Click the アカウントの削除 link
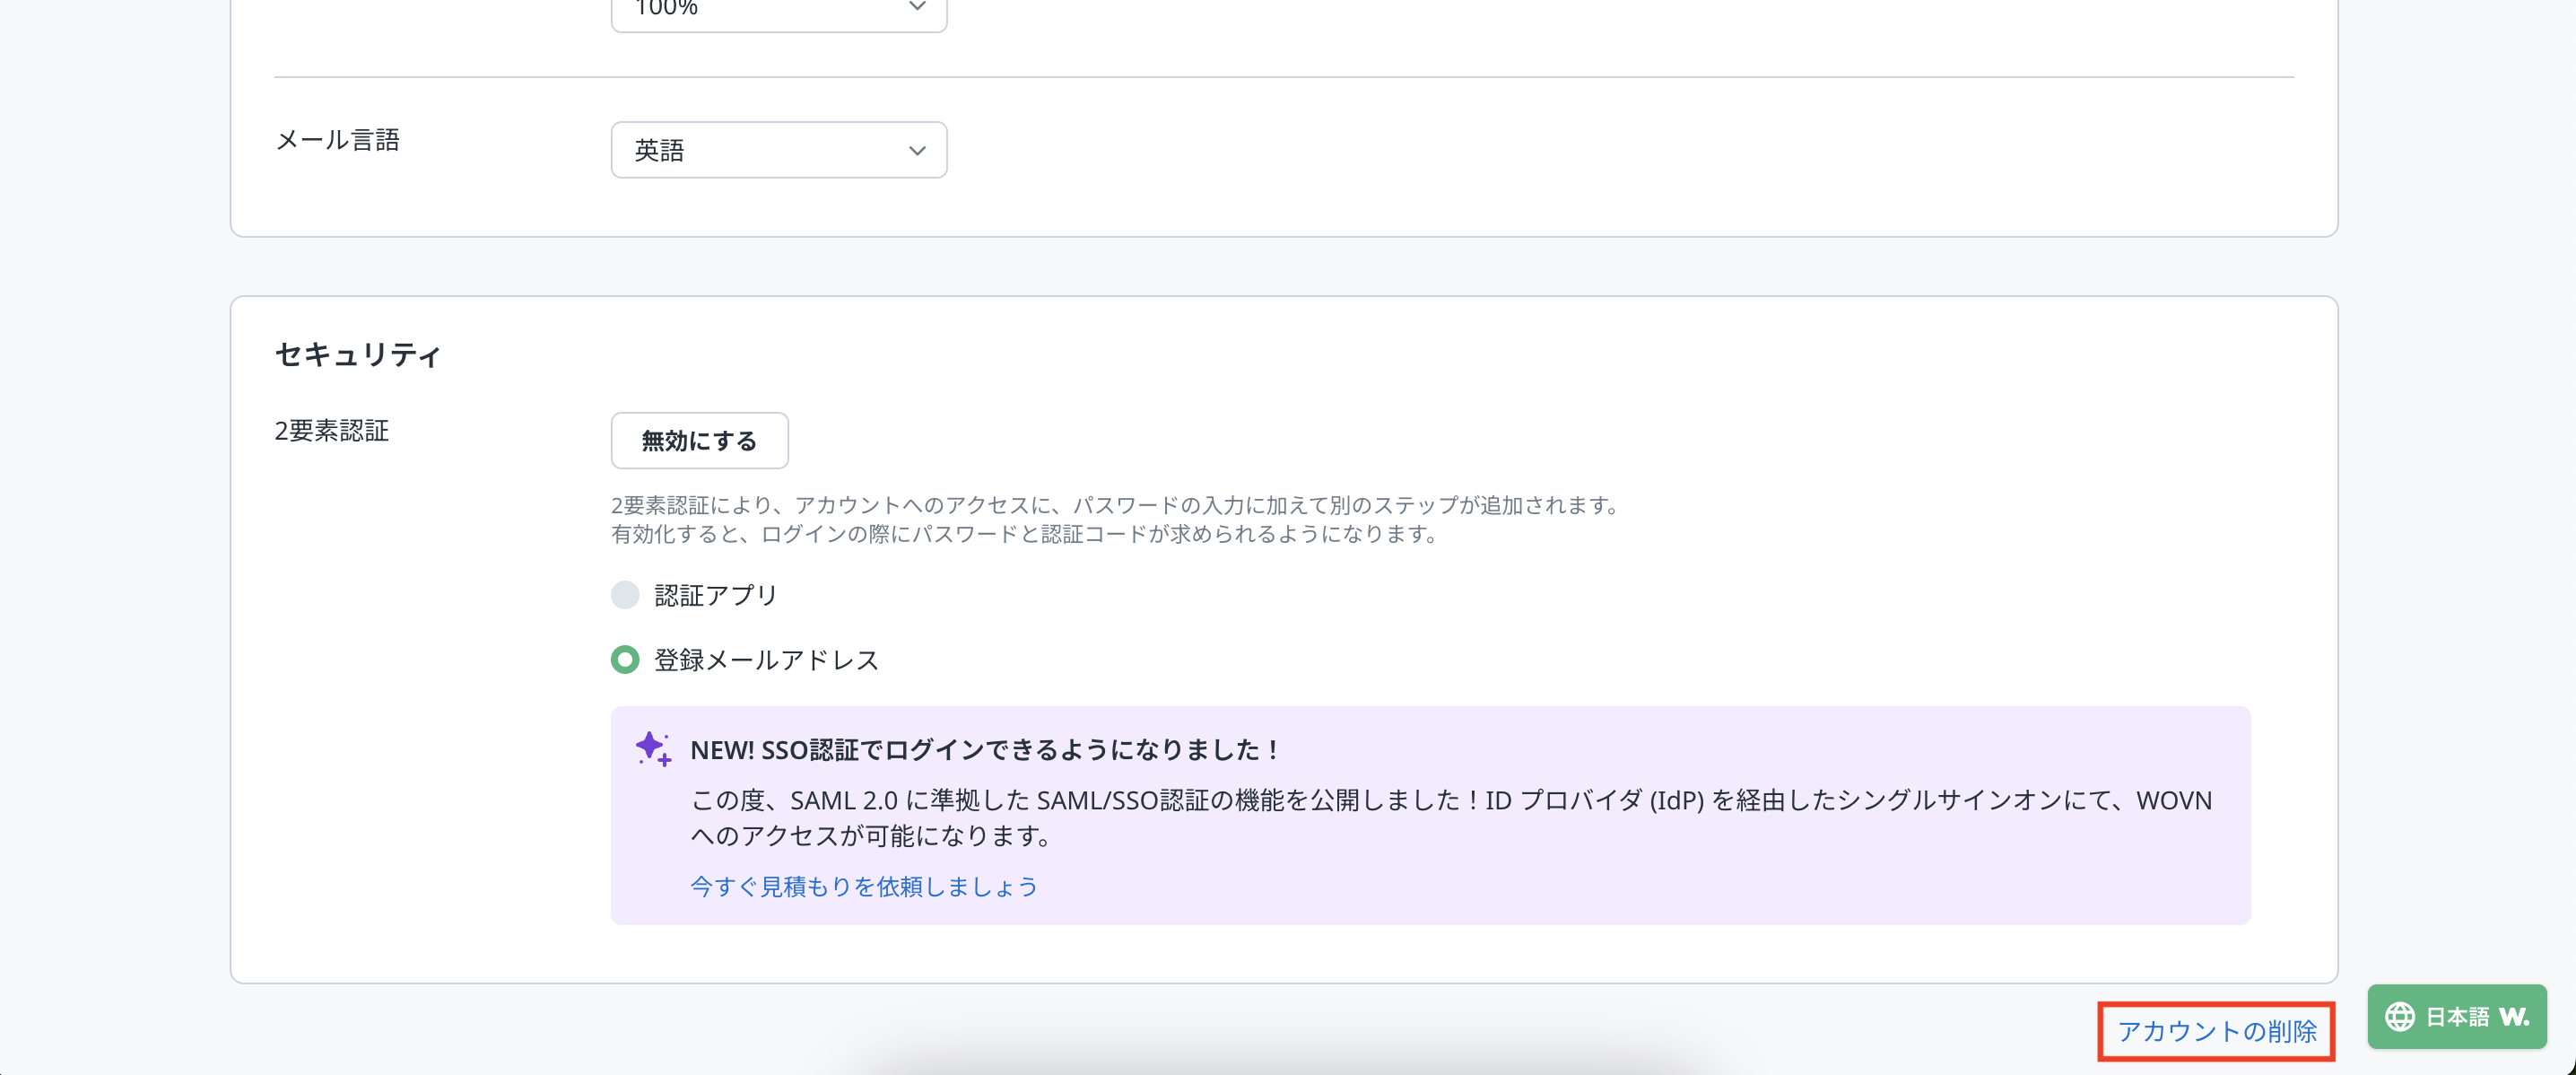Image resolution: width=2576 pixels, height=1075 pixels. pyautogui.click(x=2216, y=1031)
